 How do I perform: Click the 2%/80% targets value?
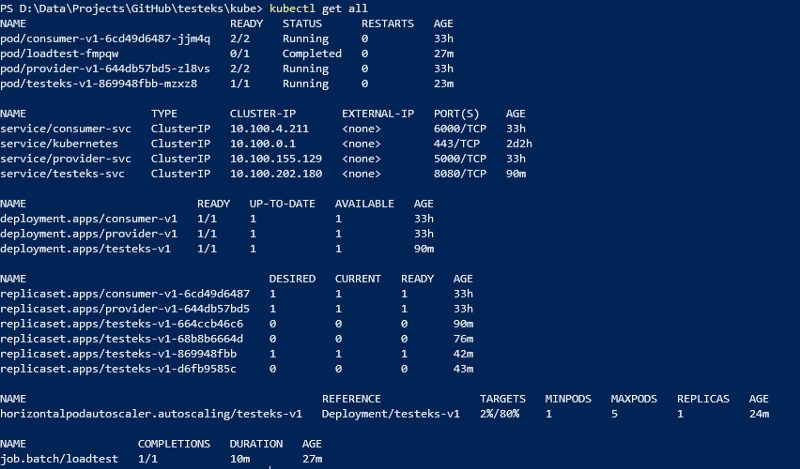pyautogui.click(x=499, y=414)
